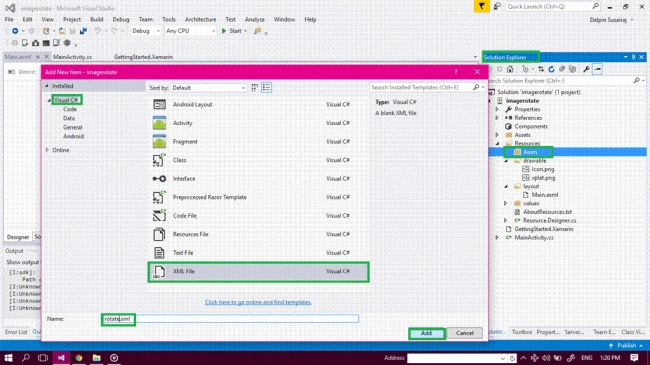The image size is (650, 365).
Task: Switch templates to small icons view
Action: point(255,88)
